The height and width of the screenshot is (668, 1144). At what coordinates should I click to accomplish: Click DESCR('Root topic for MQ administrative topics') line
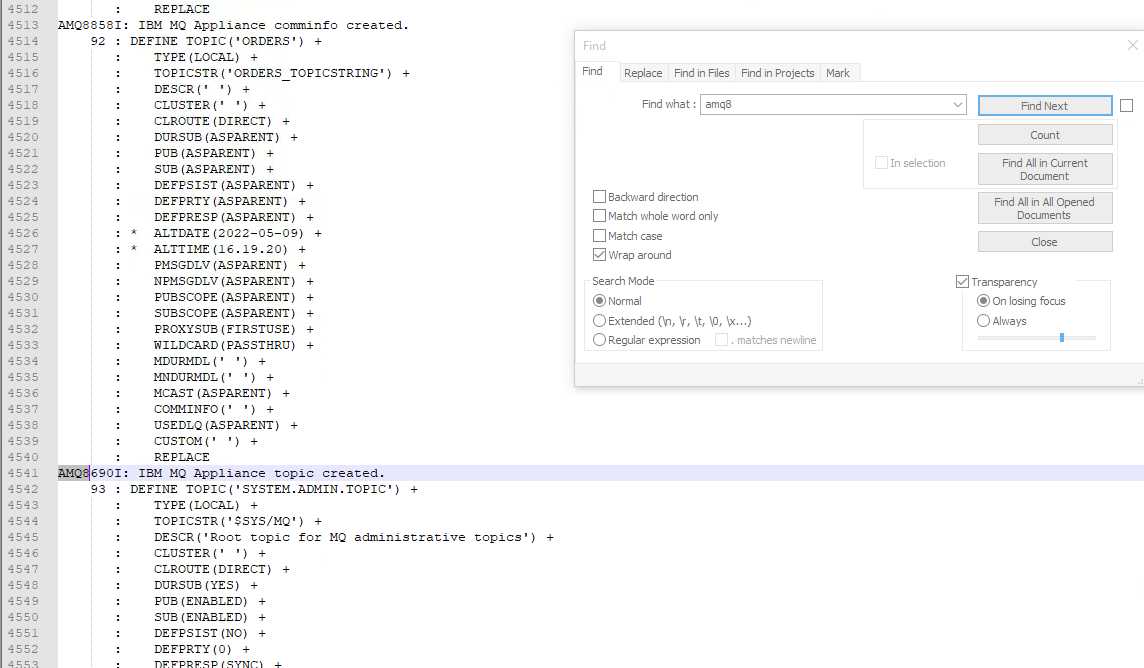(344, 537)
